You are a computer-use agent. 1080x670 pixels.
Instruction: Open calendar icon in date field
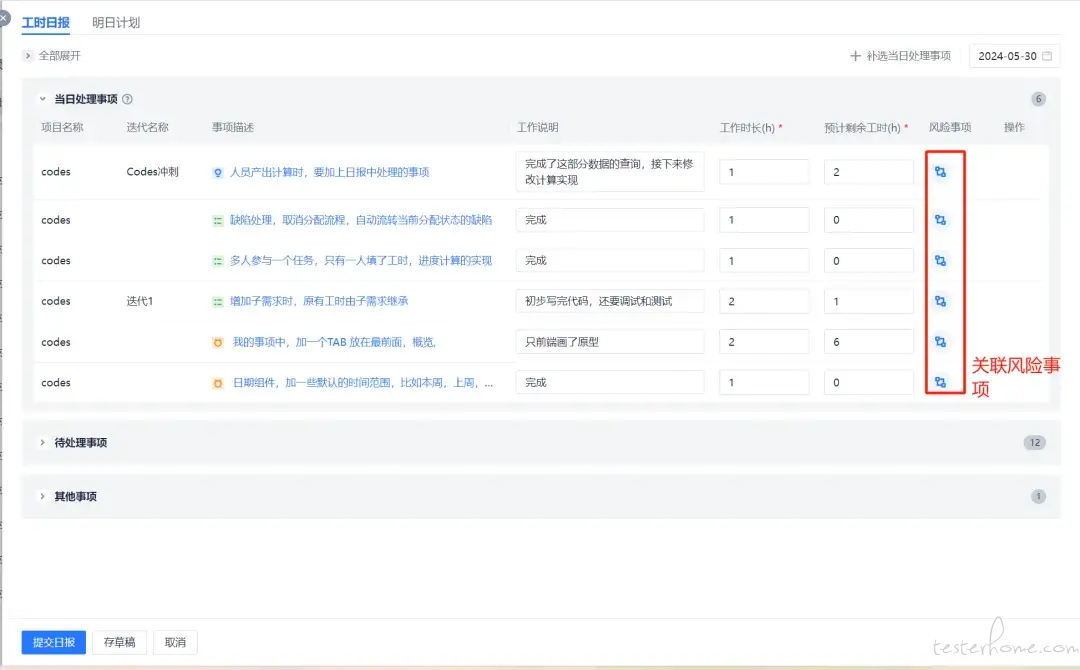[x=1047, y=56]
